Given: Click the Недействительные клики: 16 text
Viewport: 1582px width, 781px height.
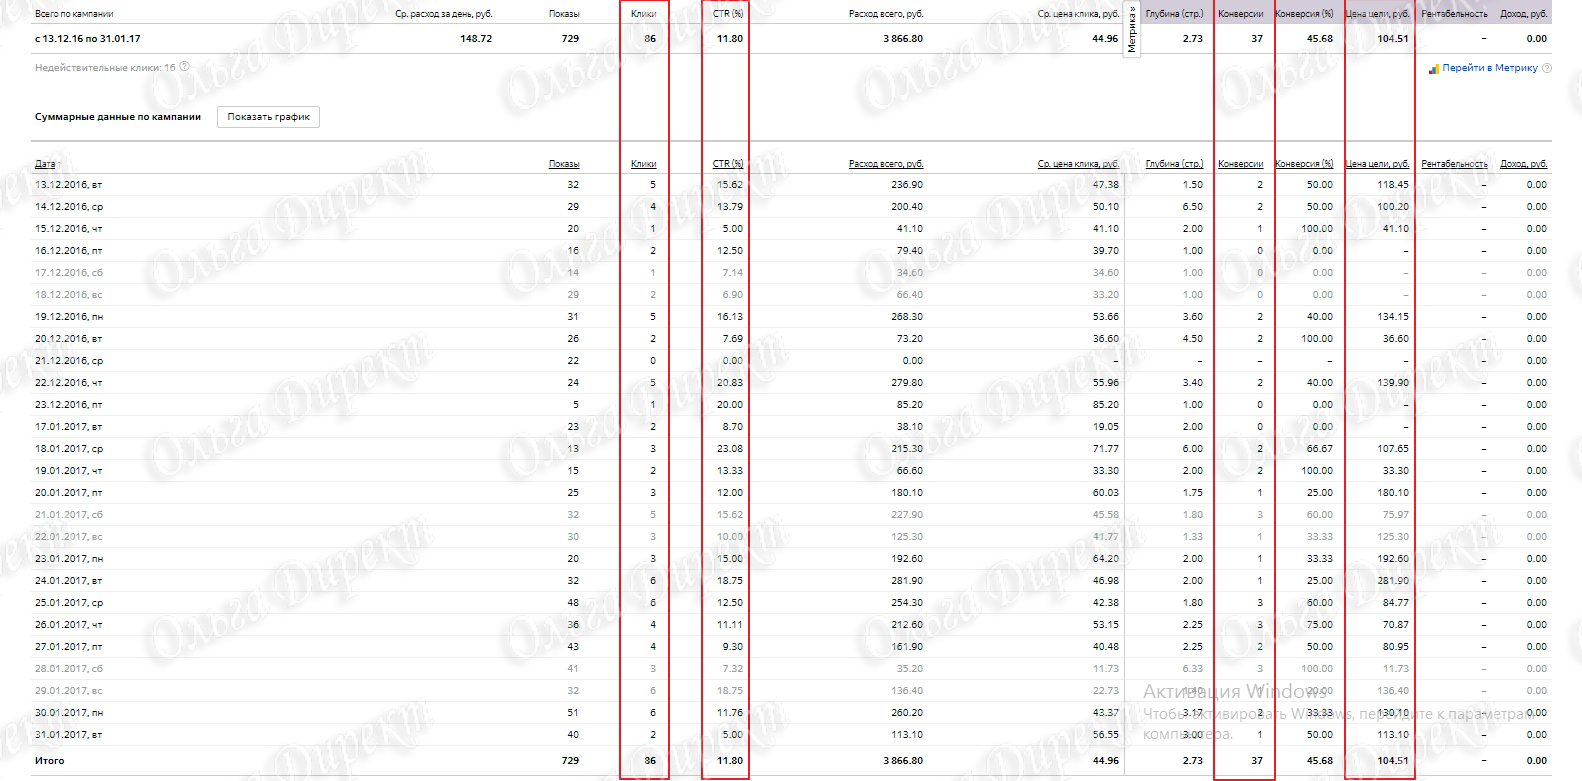Looking at the screenshot, I should 105,68.
